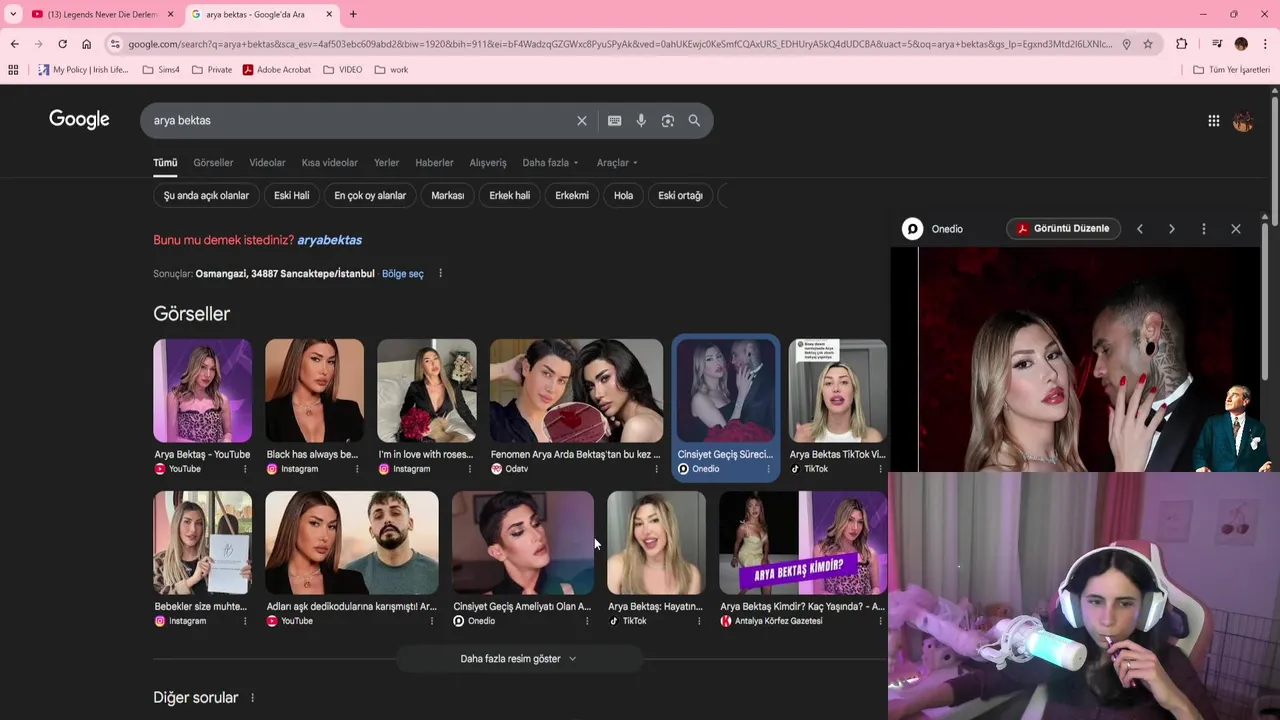Apply the Erkek hali filter chip
1280x720 pixels.
coord(509,196)
